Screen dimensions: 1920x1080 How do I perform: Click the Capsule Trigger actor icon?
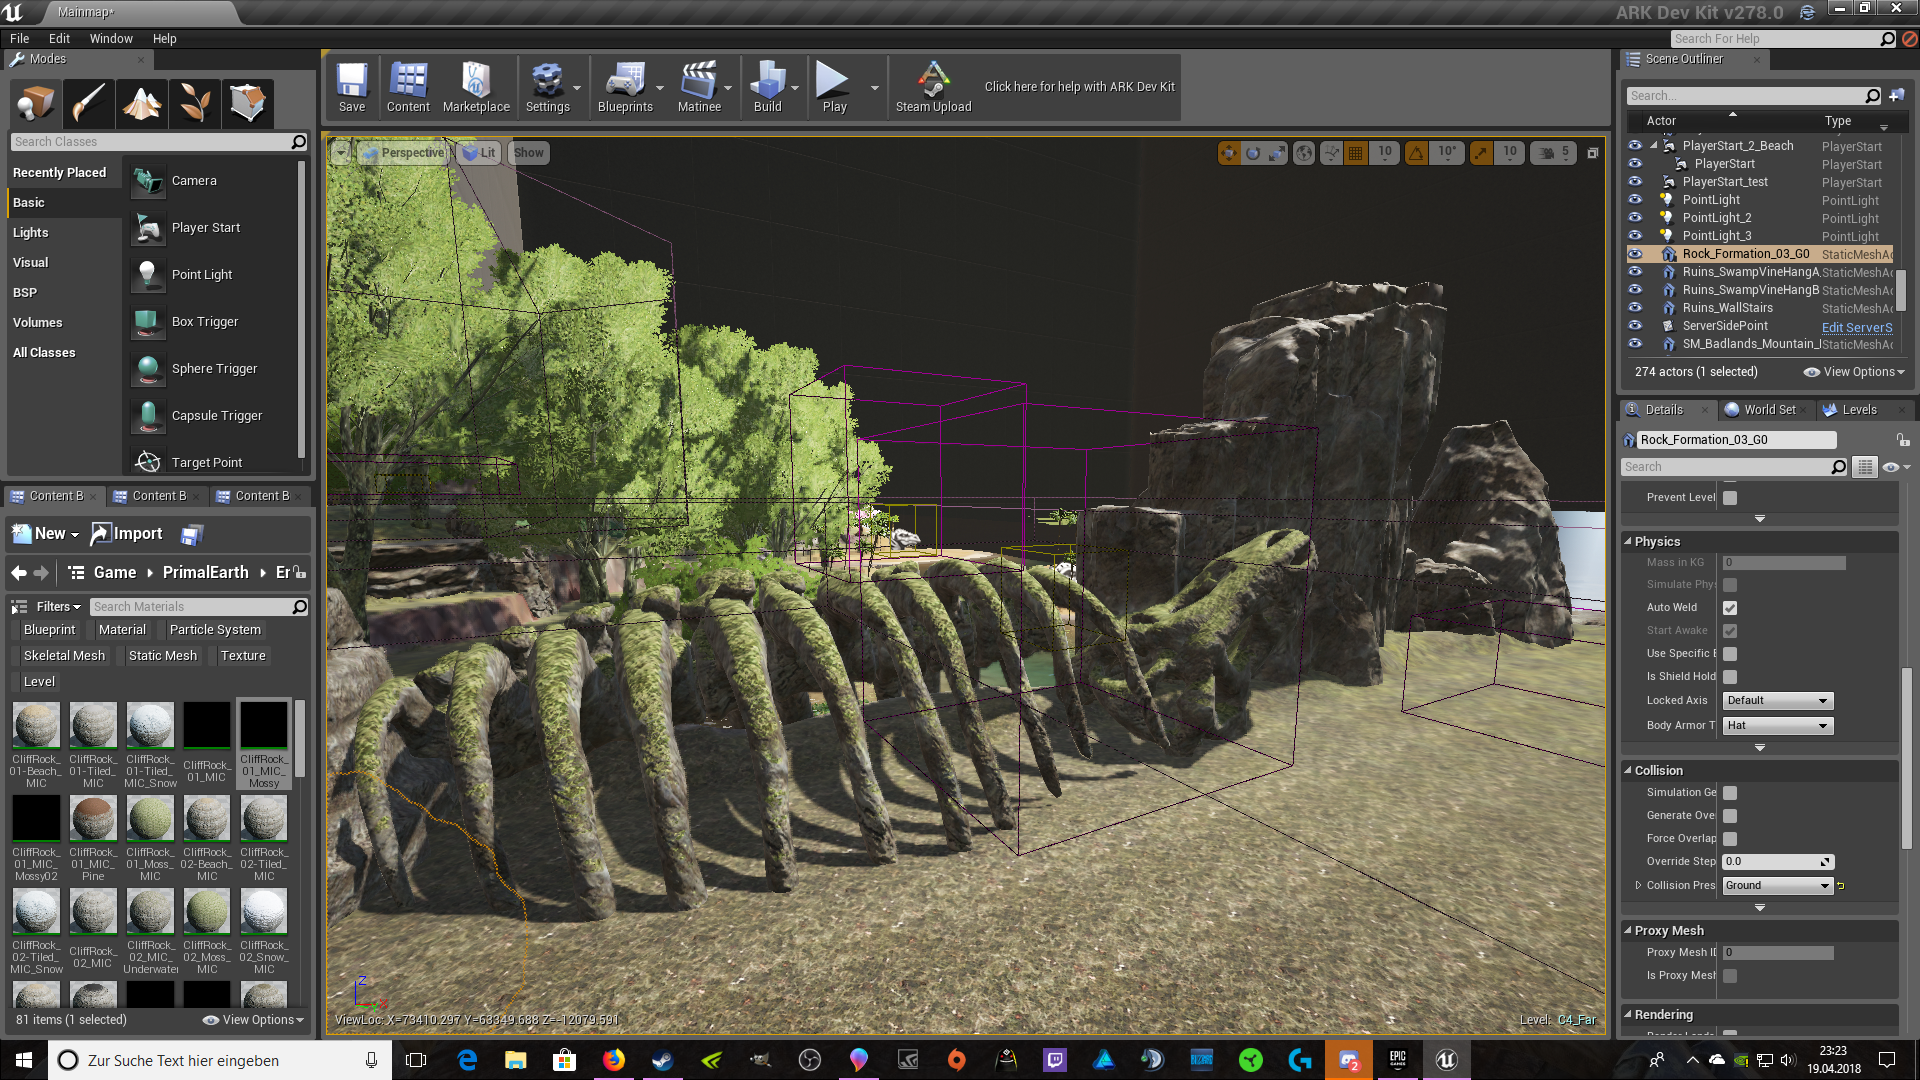pos(148,416)
